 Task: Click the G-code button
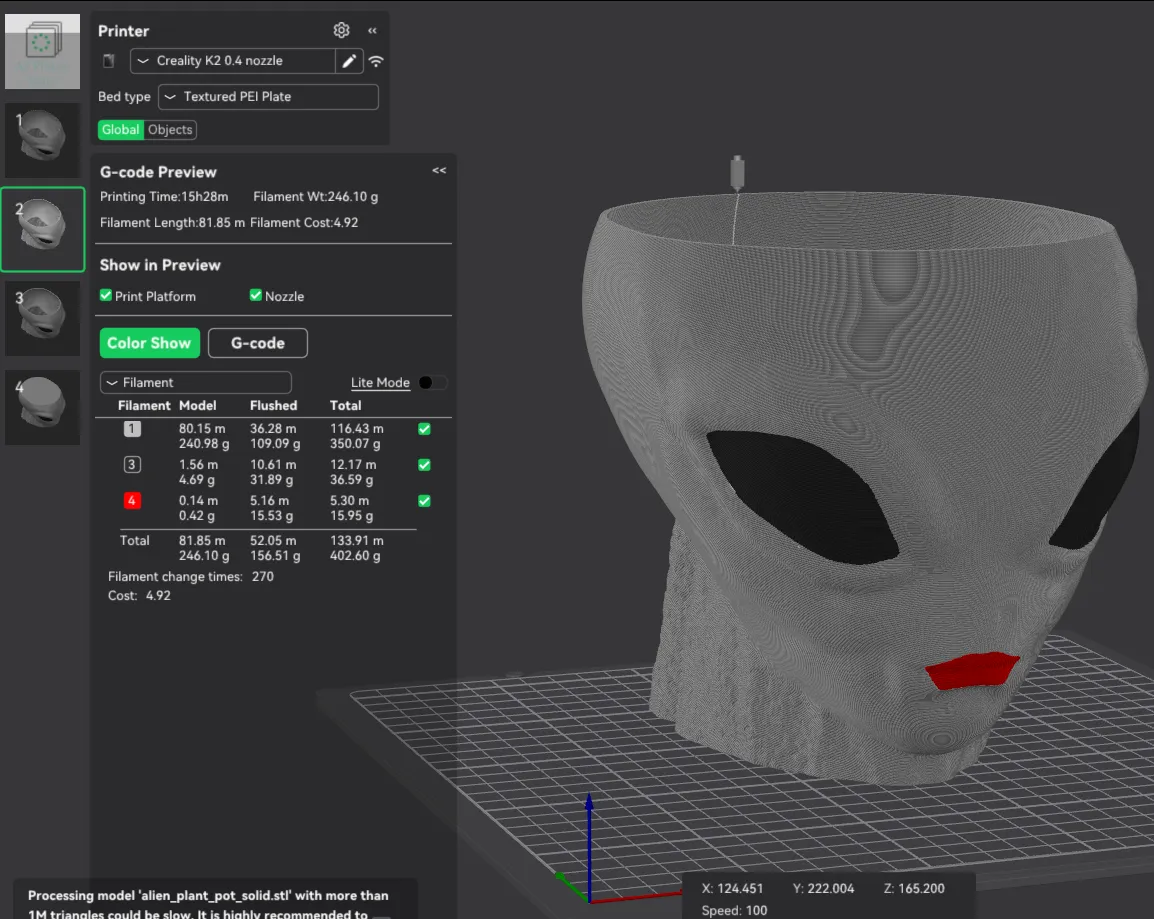pyautogui.click(x=258, y=343)
